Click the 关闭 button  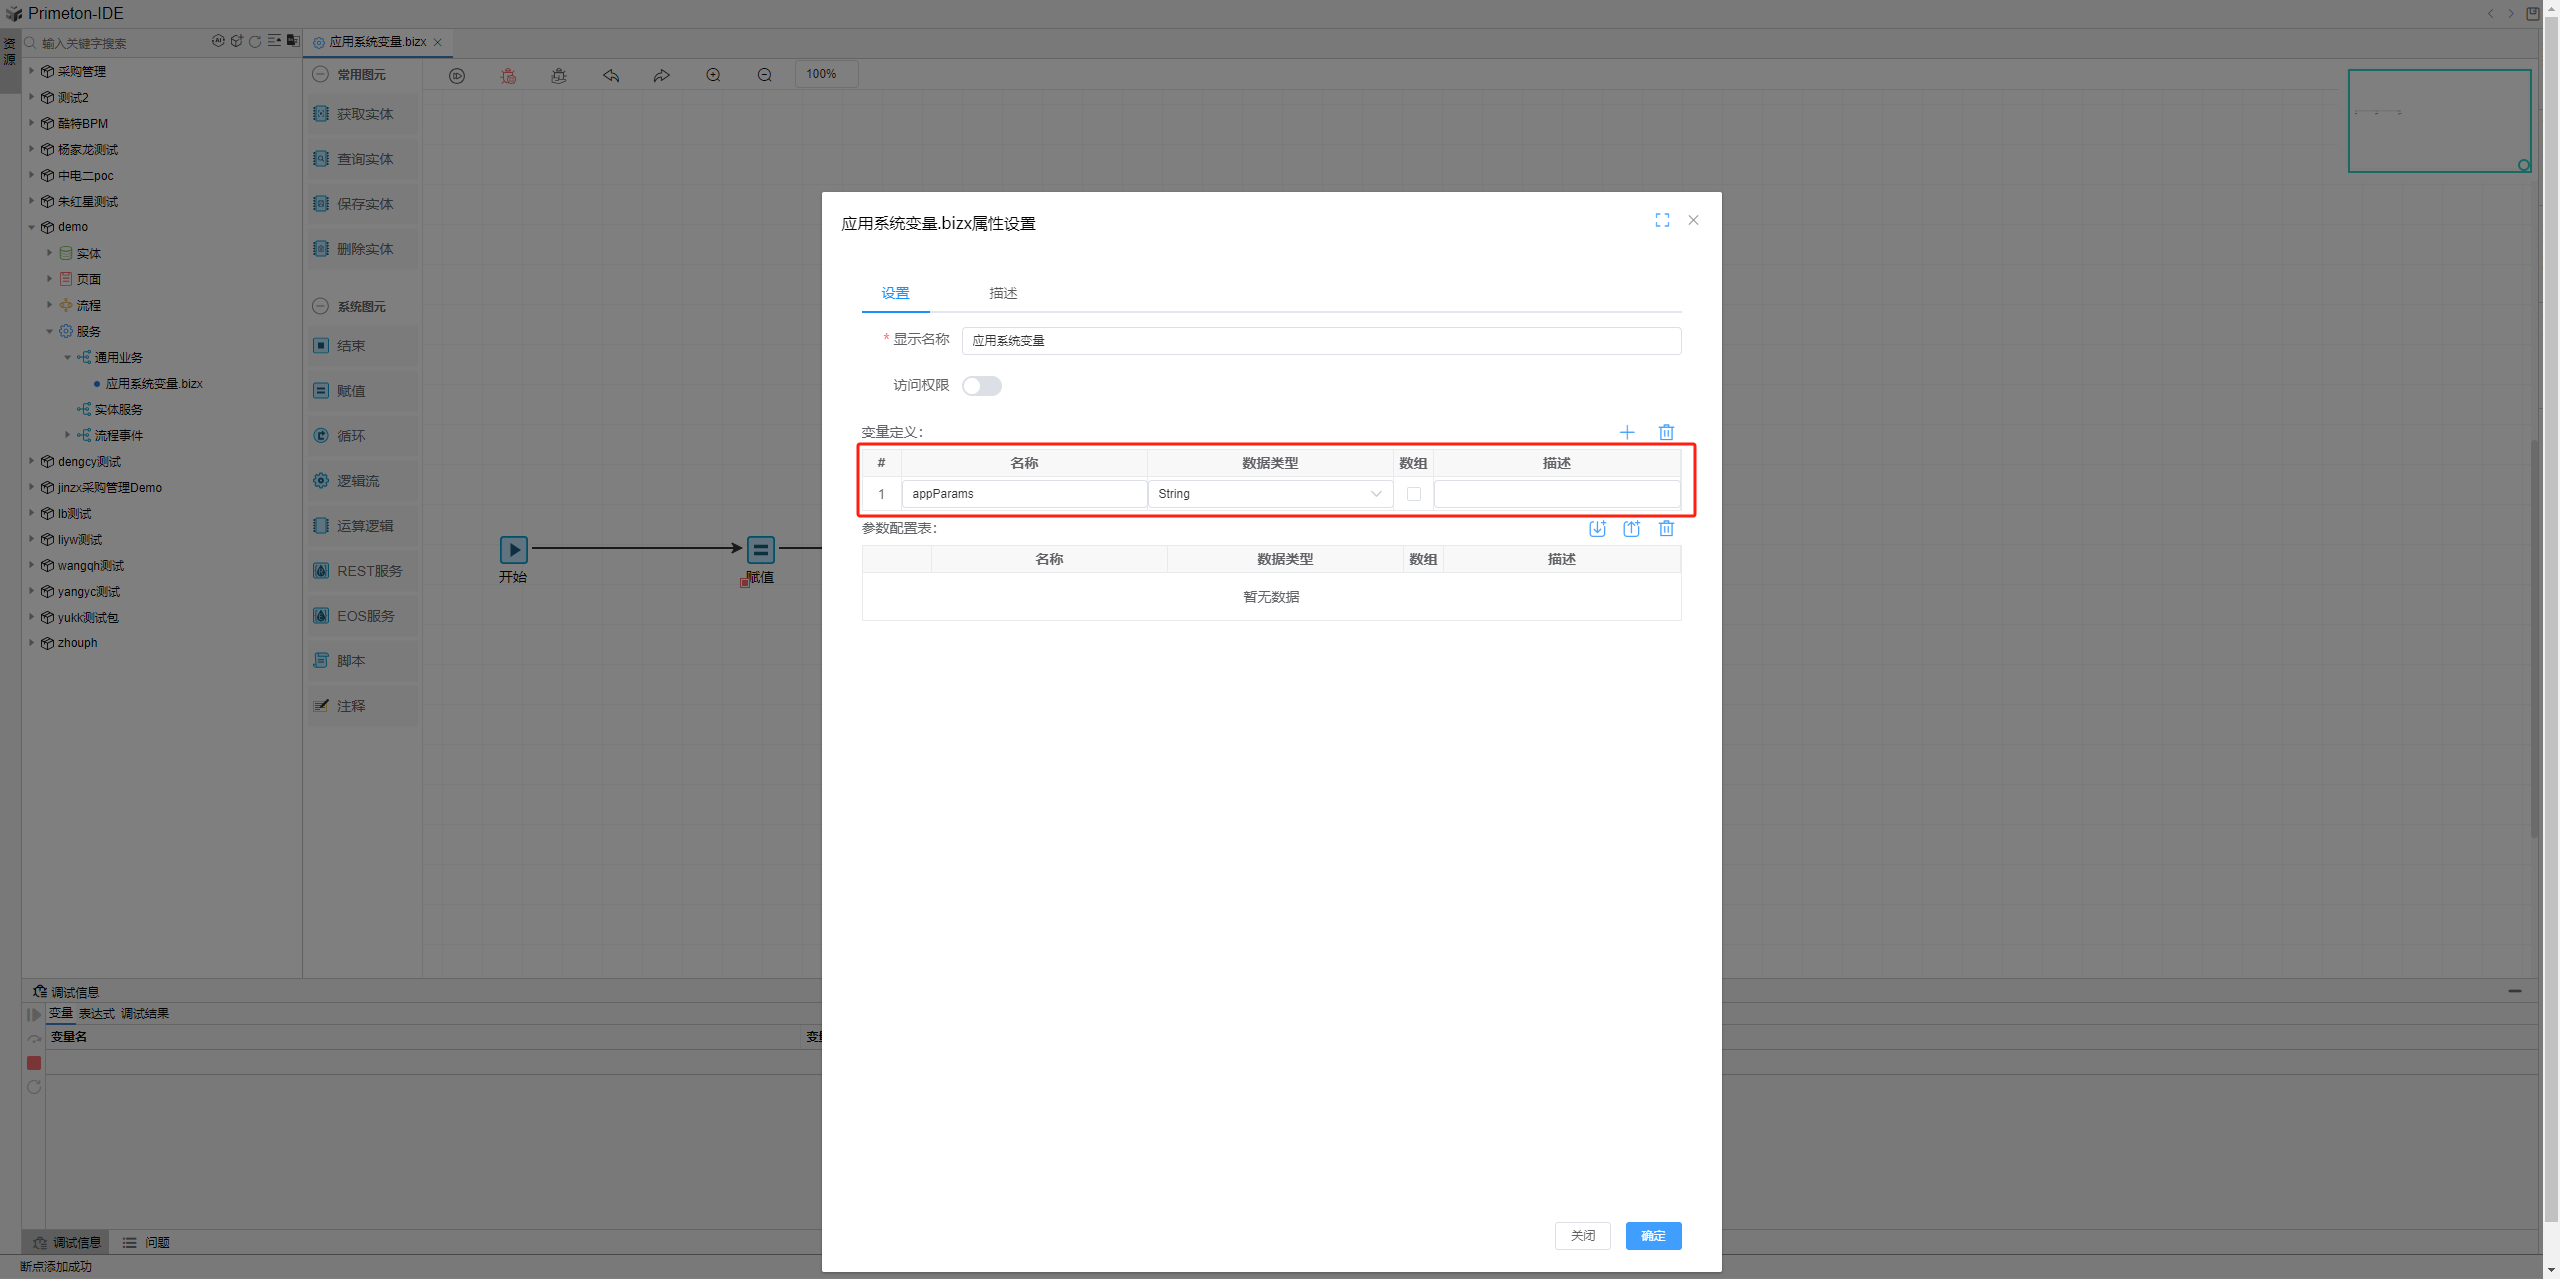1582,1236
